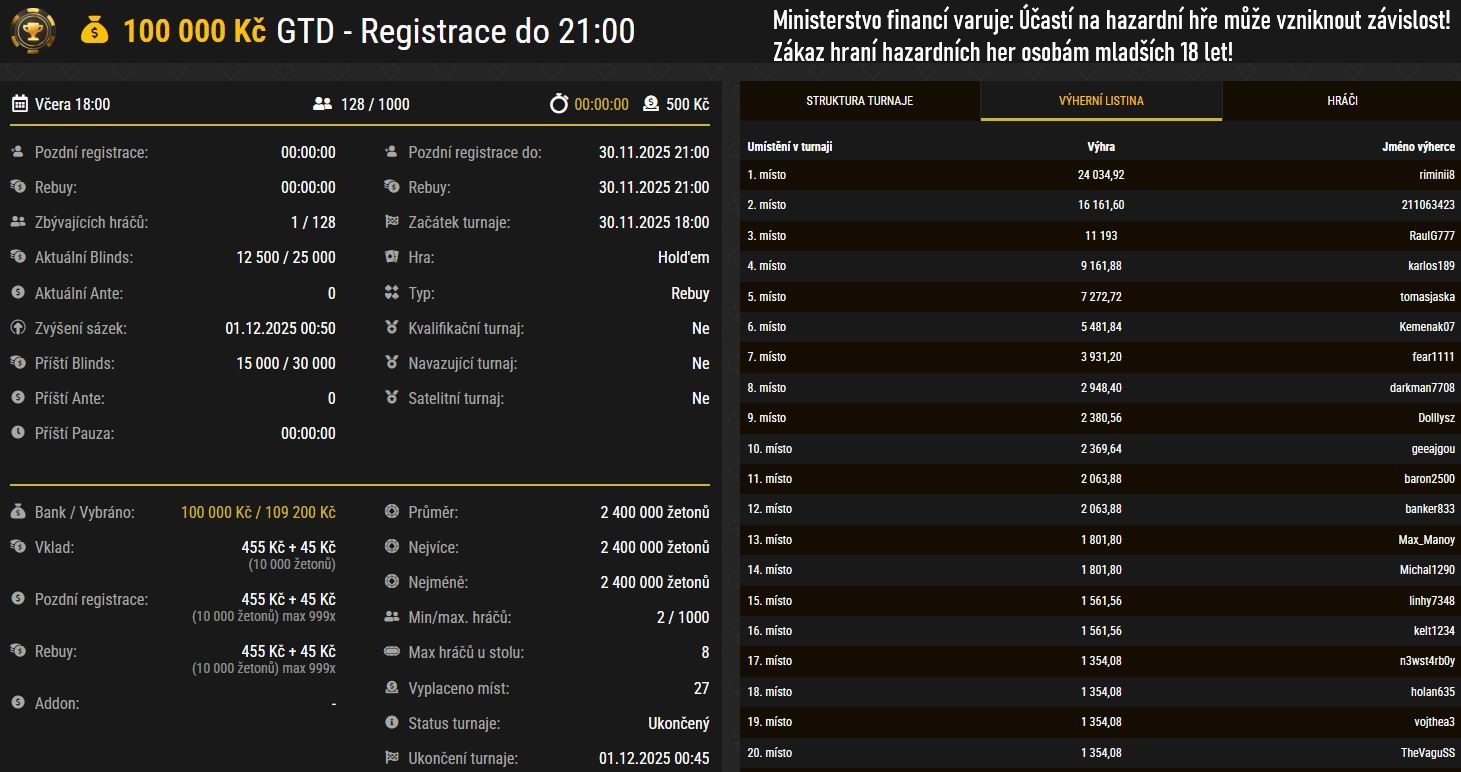Select player Kemenak07
1461x772 pixels.
pos(1427,327)
